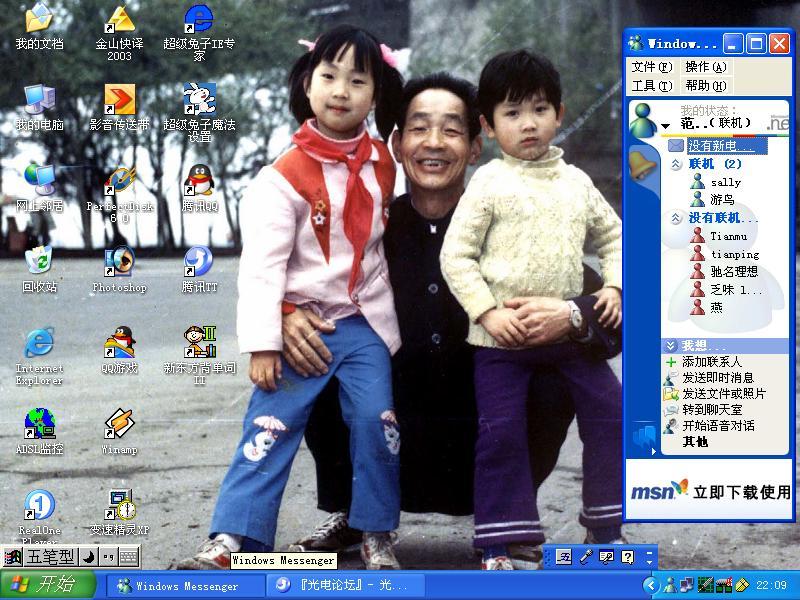This screenshot has width=800, height=600.
Task: Click the 网上邻居 desktop icon
Action: click(39, 188)
